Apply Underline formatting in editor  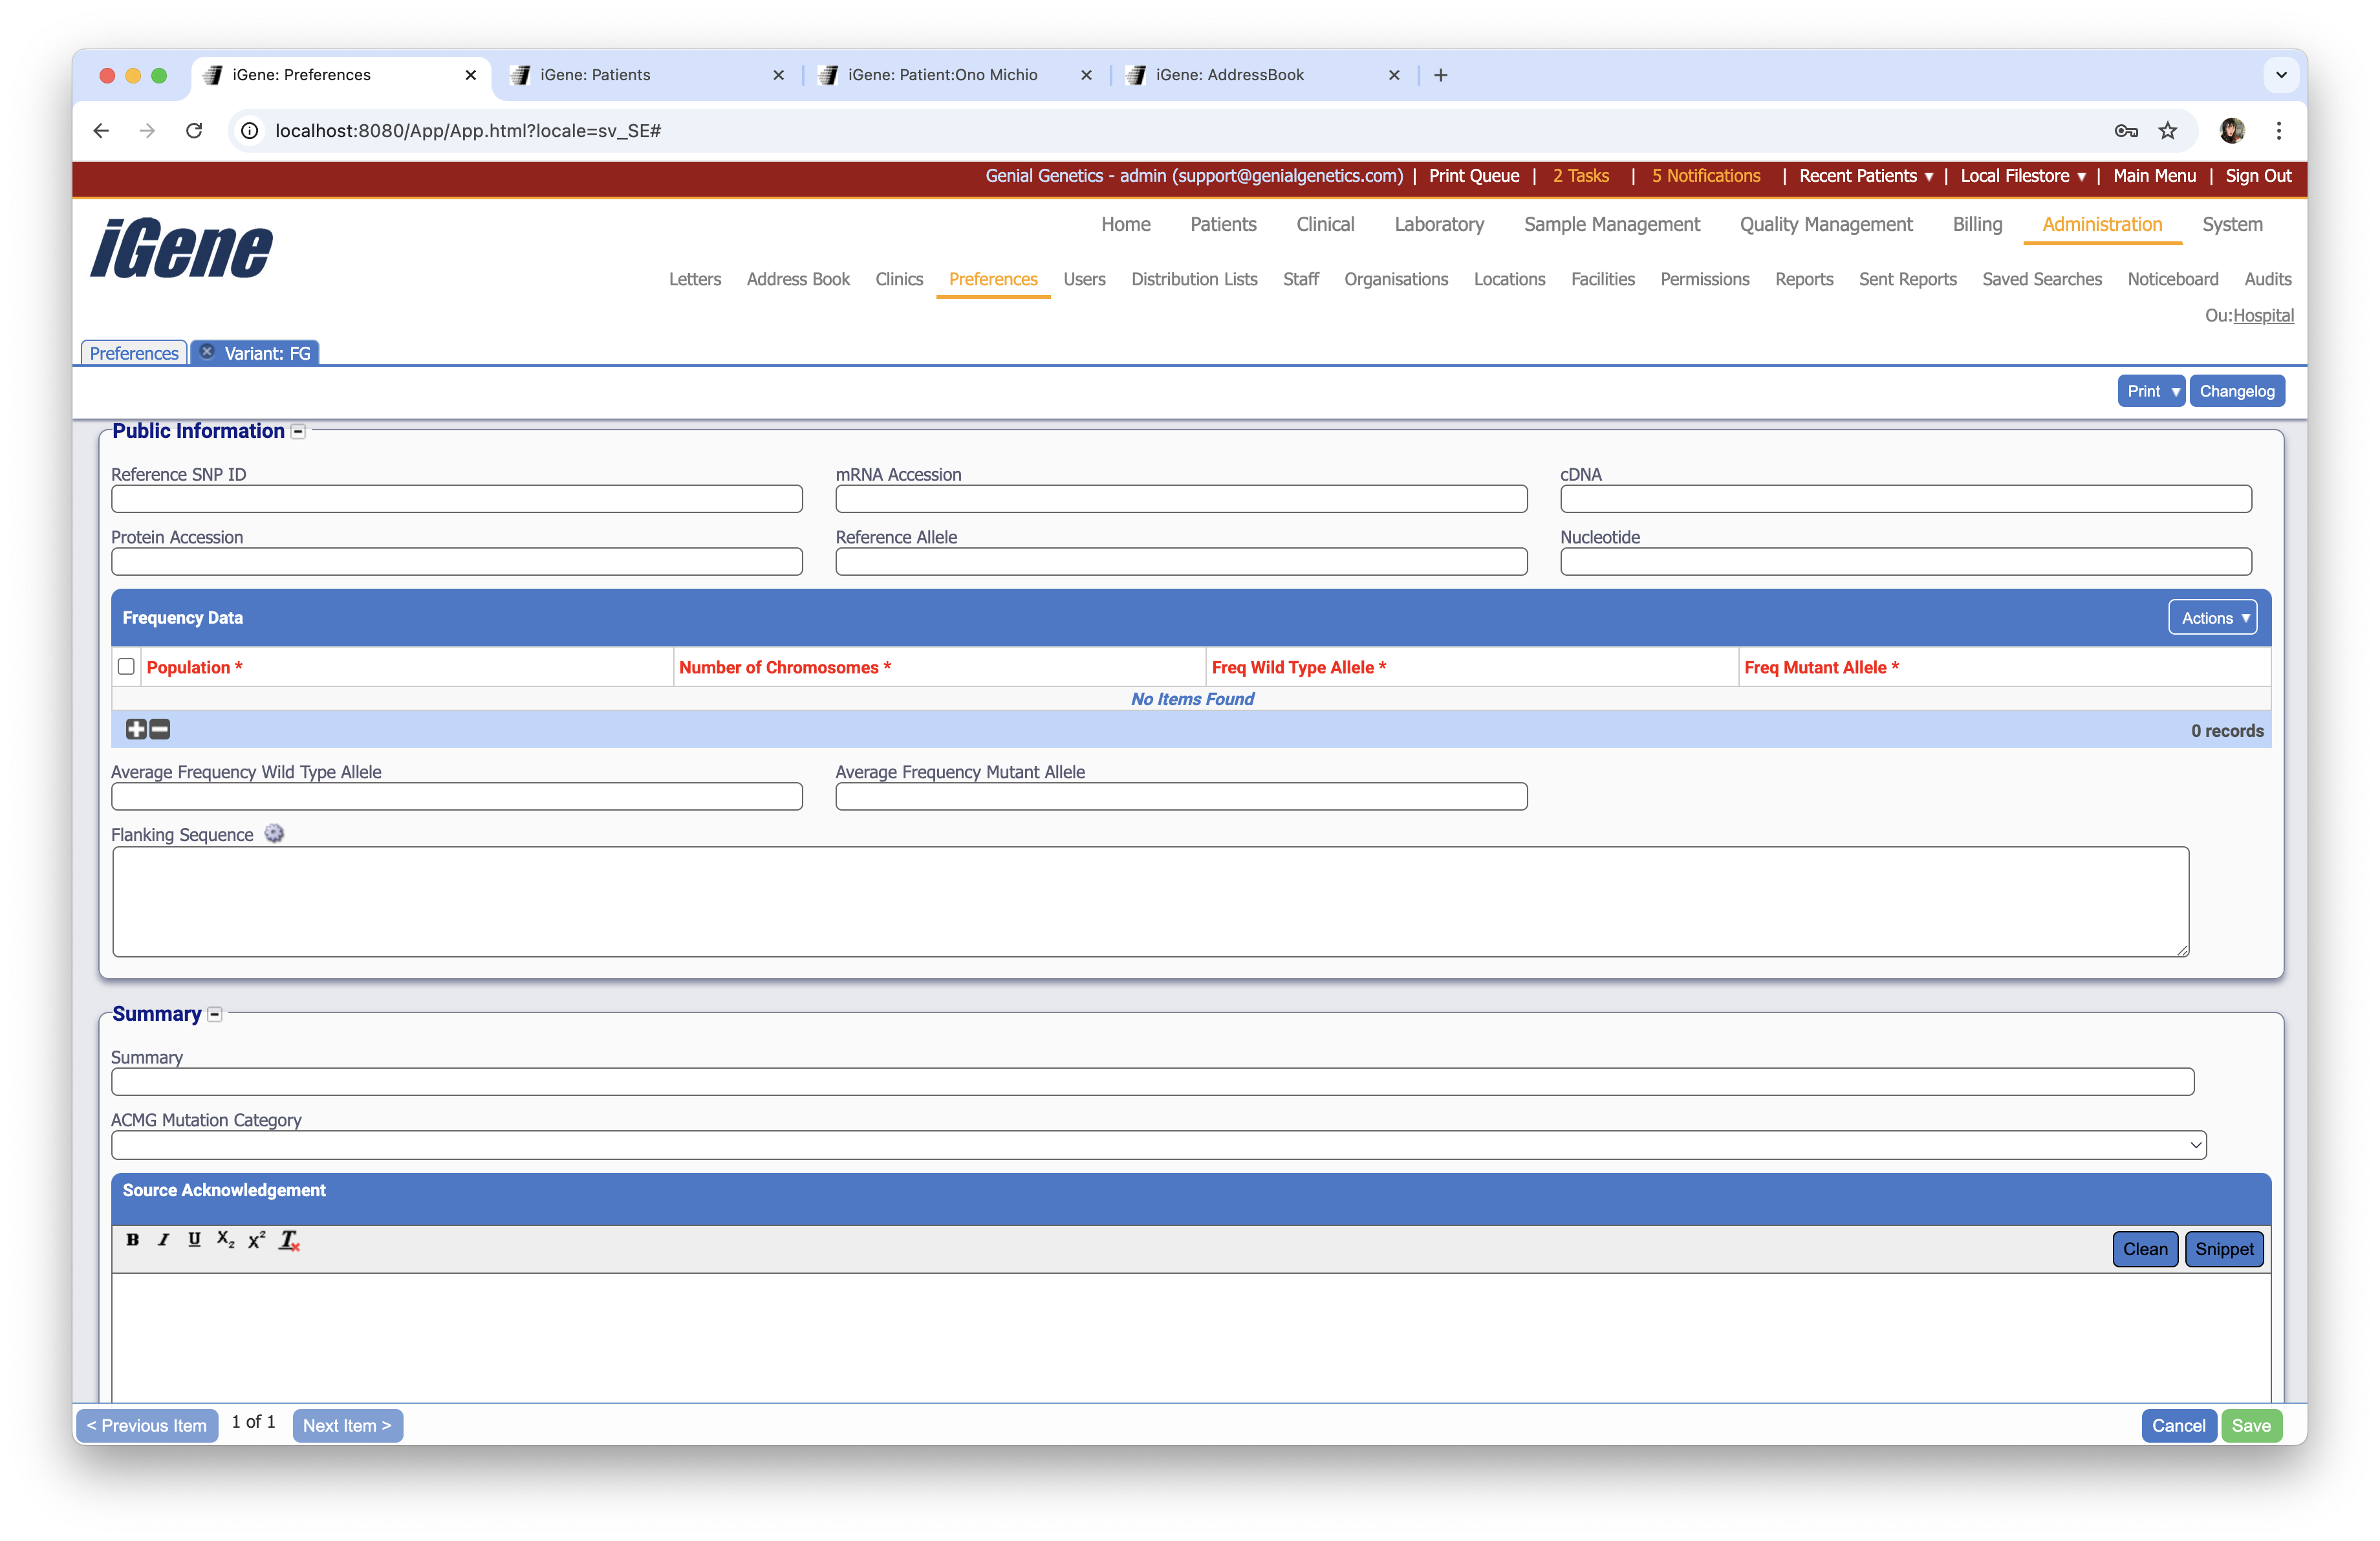194,1240
